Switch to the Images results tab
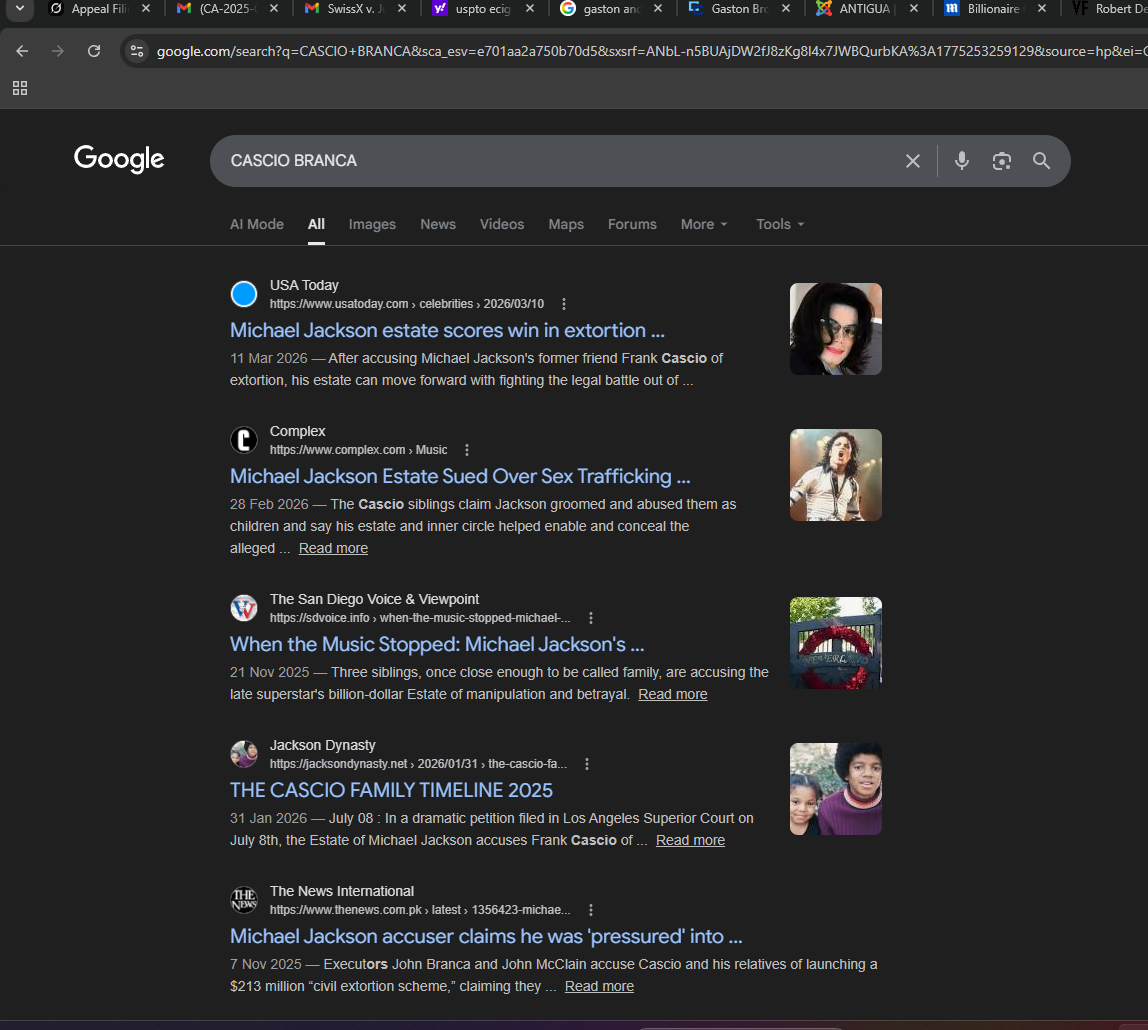1148x1030 pixels. (x=372, y=224)
